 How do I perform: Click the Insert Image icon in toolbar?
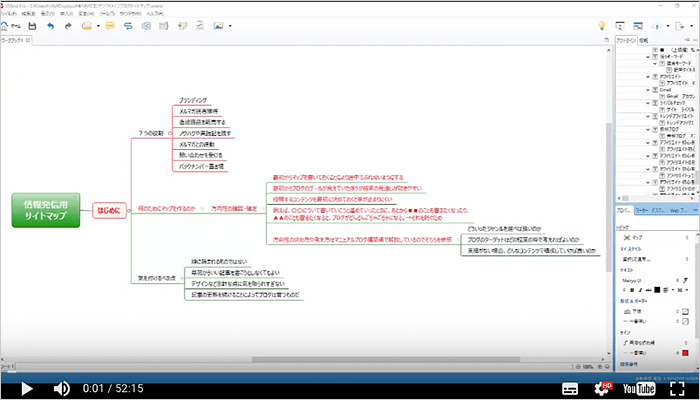pos(218,26)
